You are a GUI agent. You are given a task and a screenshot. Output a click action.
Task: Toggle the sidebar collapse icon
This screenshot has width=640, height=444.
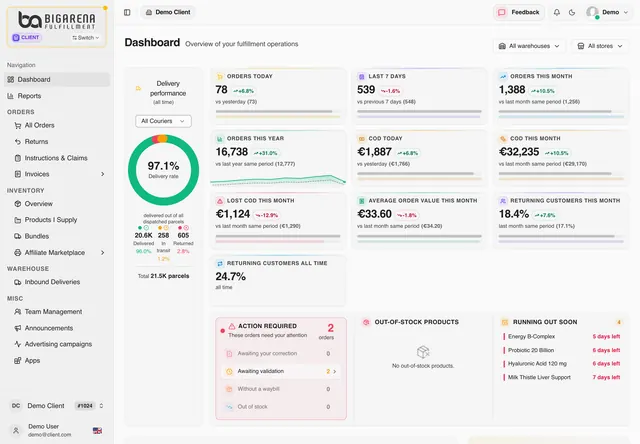pos(127,12)
